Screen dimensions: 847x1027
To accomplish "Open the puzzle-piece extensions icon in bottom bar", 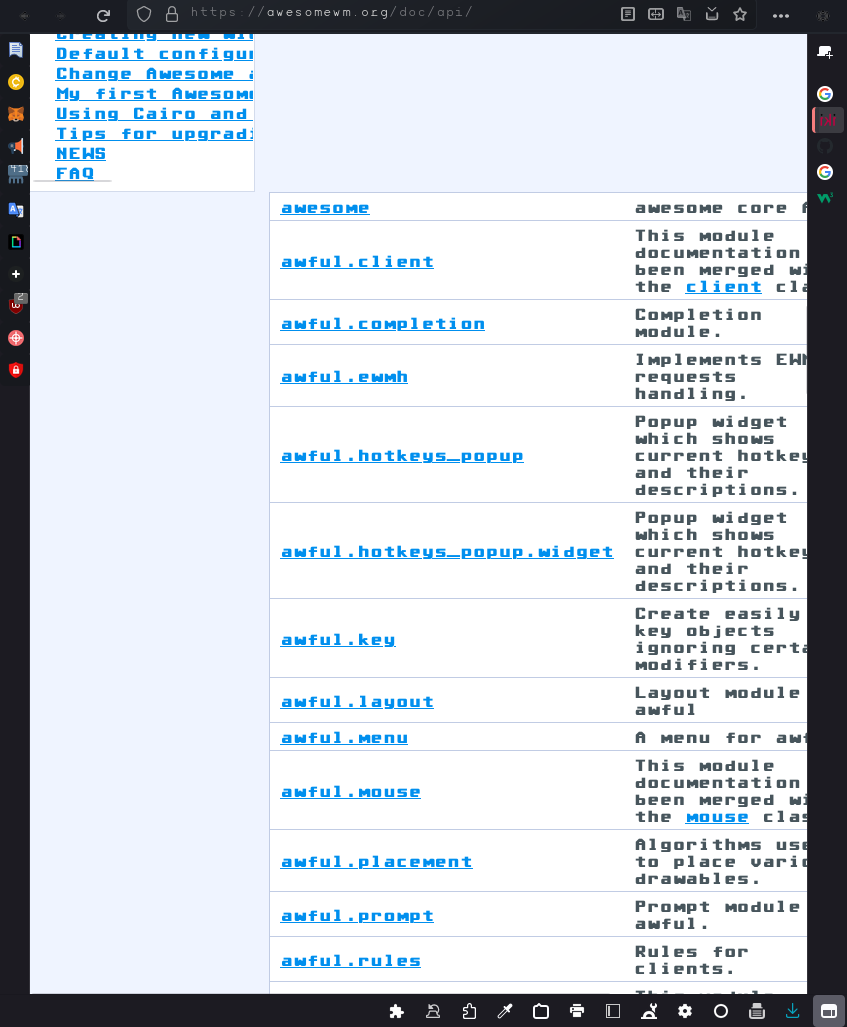I will (x=396, y=1011).
